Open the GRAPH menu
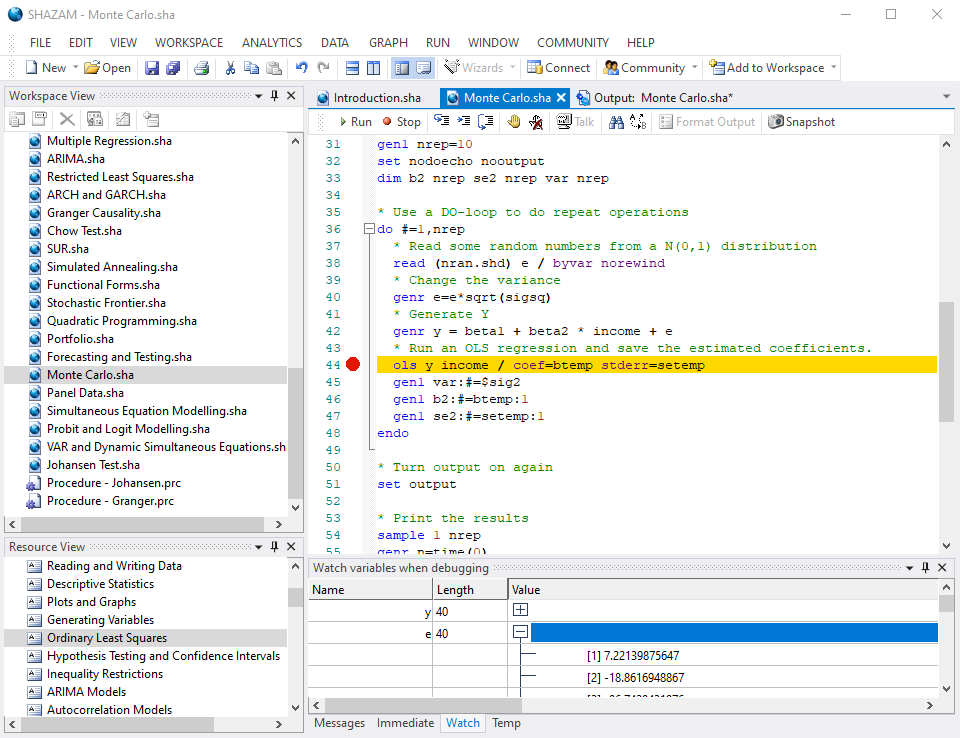 (388, 43)
